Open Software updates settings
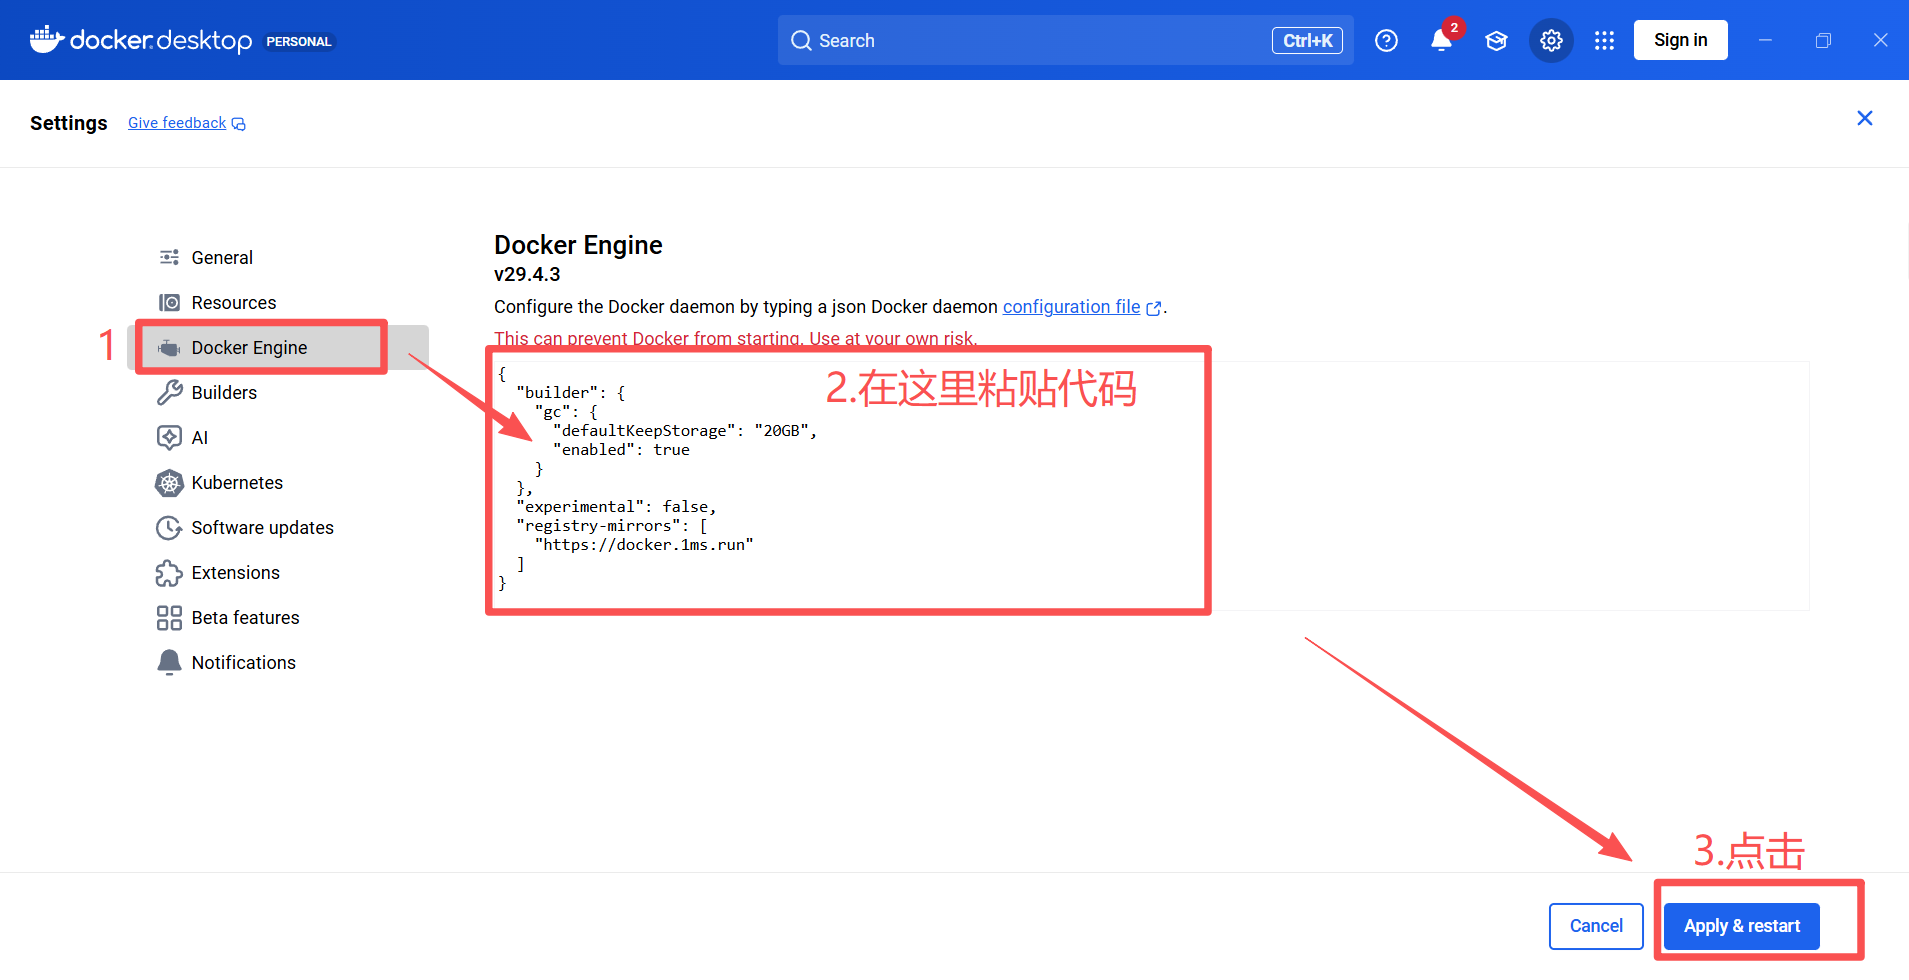 278,527
